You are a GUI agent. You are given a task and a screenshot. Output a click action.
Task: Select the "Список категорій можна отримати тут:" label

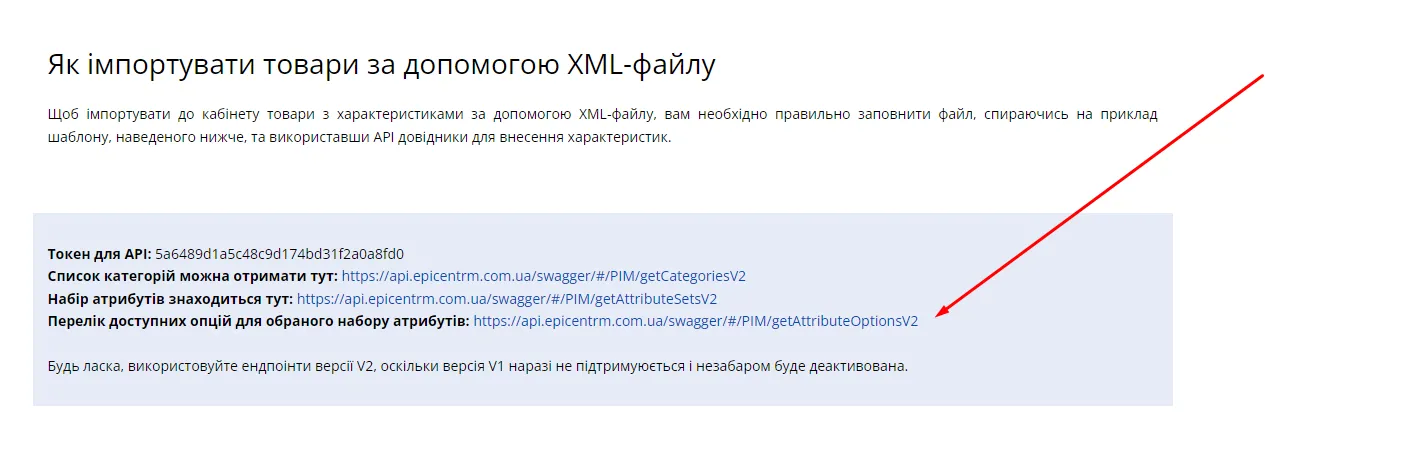pos(192,276)
